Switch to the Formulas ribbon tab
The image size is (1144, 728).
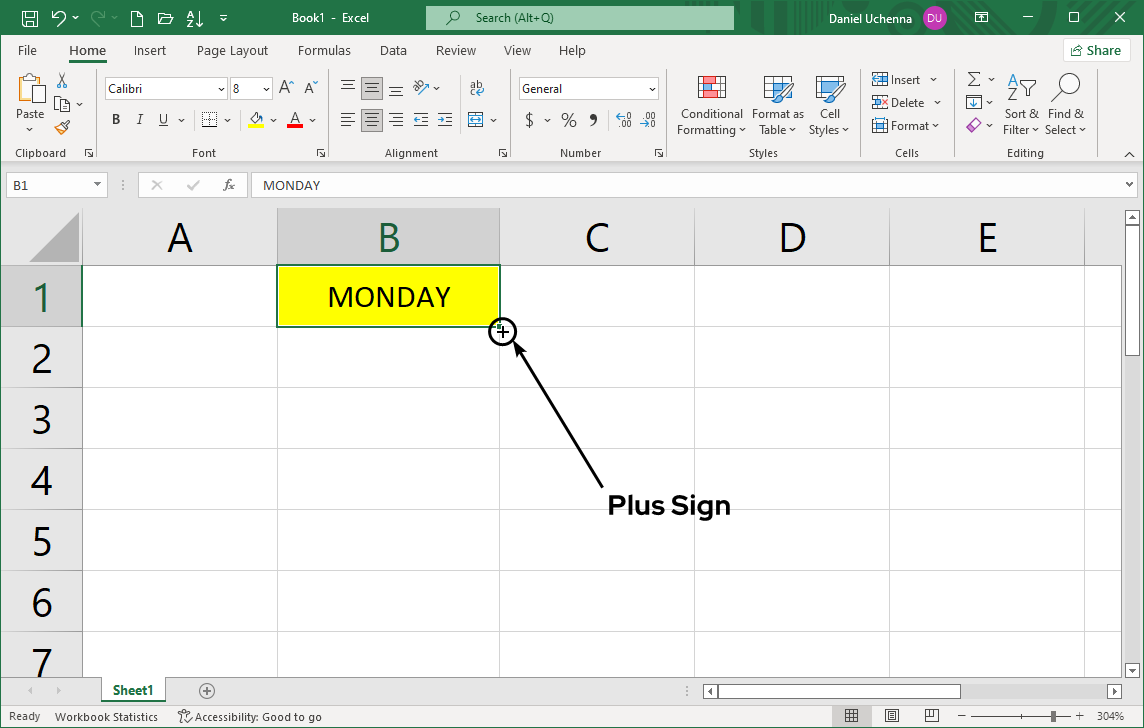click(x=324, y=50)
